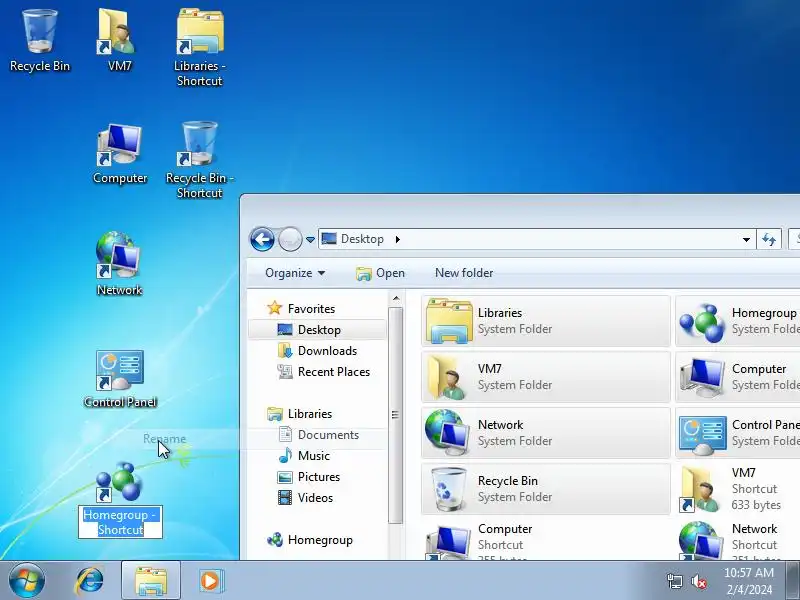Select the VM7 desktop shortcut icon
The height and width of the screenshot is (600, 800).
tap(119, 41)
